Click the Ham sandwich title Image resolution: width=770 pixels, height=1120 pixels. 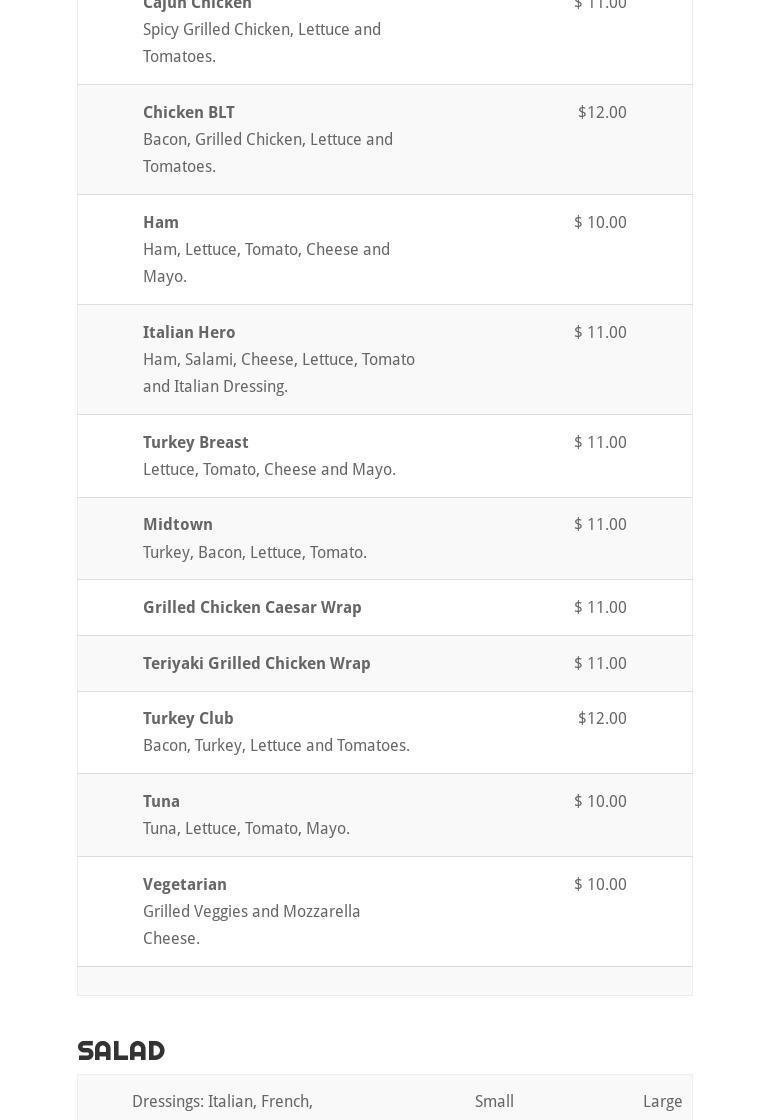coord(161,222)
